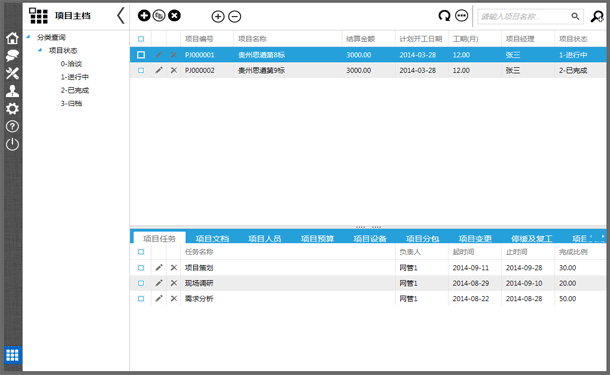Click the 完成比例 column header

[x=573, y=252]
